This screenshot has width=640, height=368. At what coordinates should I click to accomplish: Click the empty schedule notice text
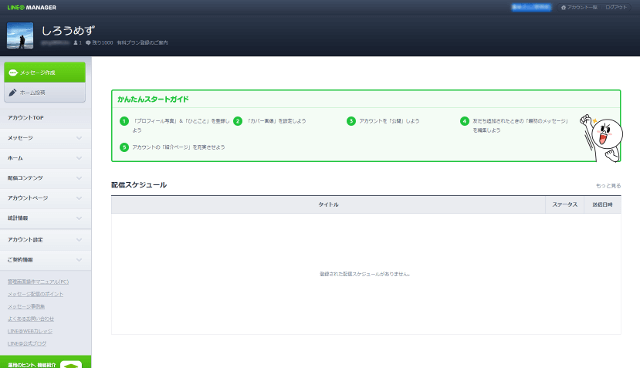tap(365, 274)
